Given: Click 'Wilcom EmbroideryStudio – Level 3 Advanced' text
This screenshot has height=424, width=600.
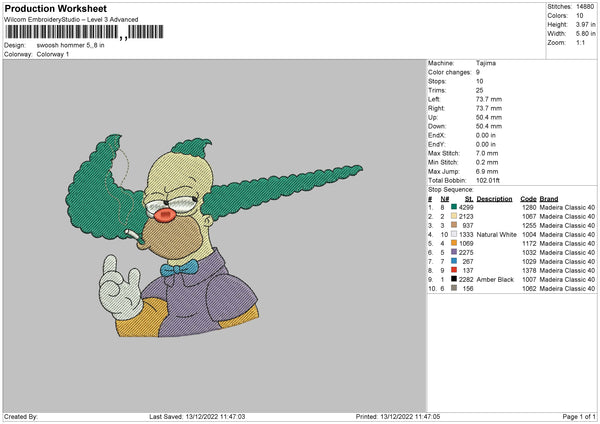Looking at the screenshot, I should pos(71,20).
